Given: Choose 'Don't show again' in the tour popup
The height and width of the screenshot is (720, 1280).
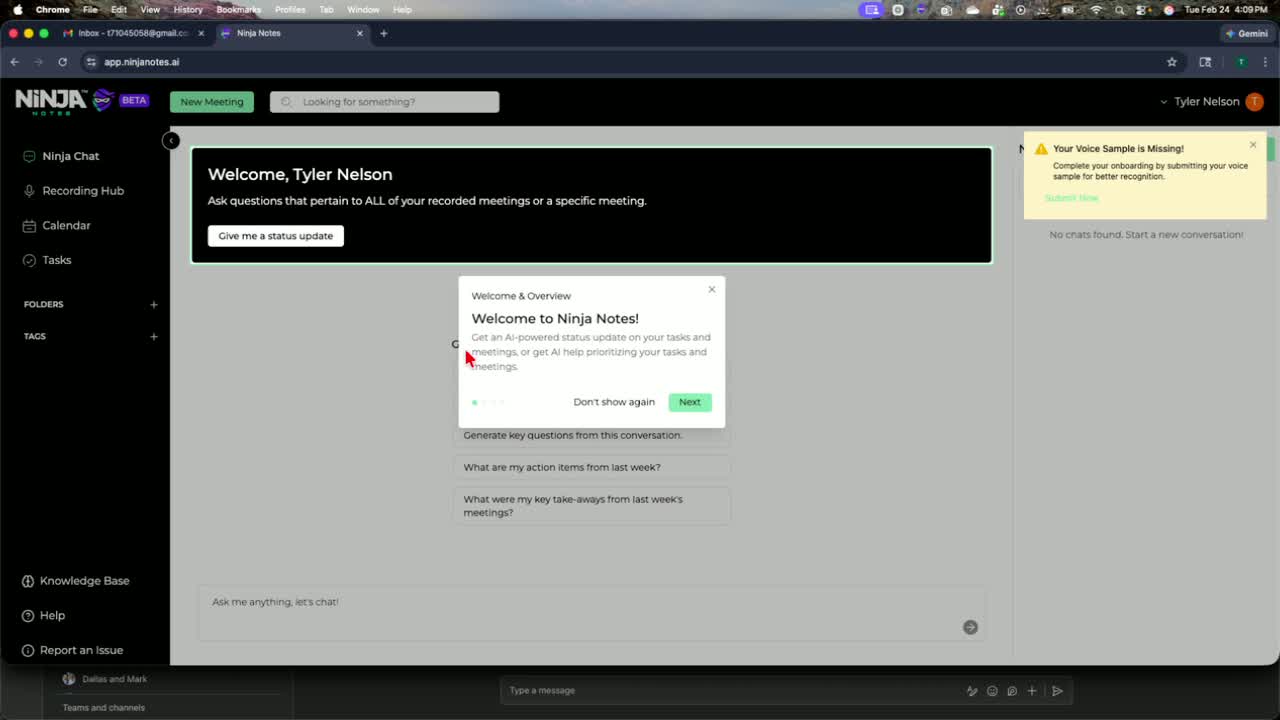Looking at the screenshot, I should (x=614, y=402).
